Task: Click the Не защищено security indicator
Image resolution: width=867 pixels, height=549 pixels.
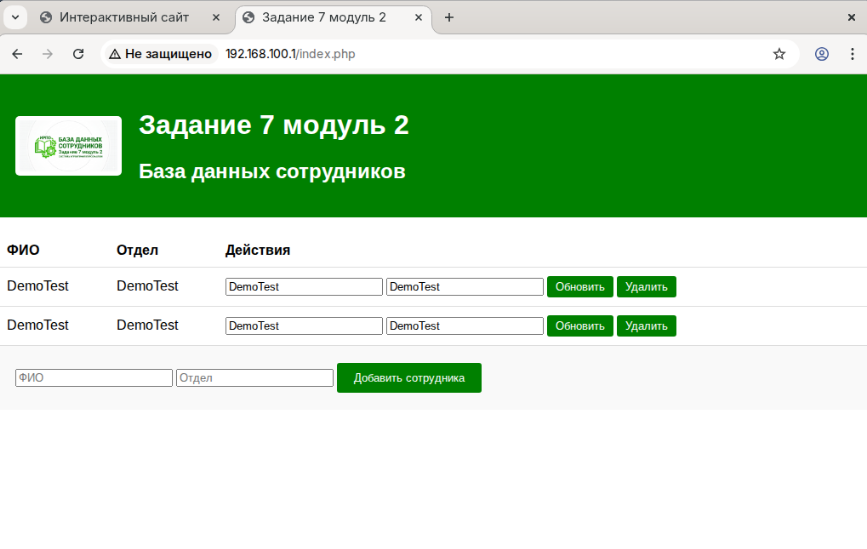Action: point(161,54)
